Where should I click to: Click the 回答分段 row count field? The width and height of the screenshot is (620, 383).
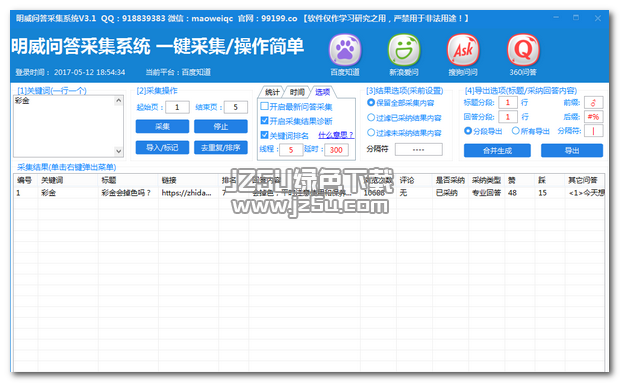coord(508,117)
